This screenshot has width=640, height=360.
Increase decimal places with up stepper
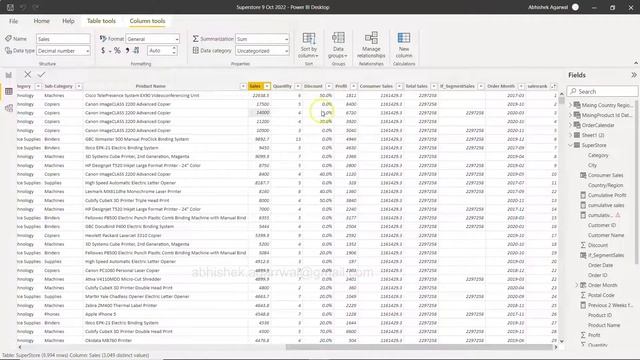174,48
